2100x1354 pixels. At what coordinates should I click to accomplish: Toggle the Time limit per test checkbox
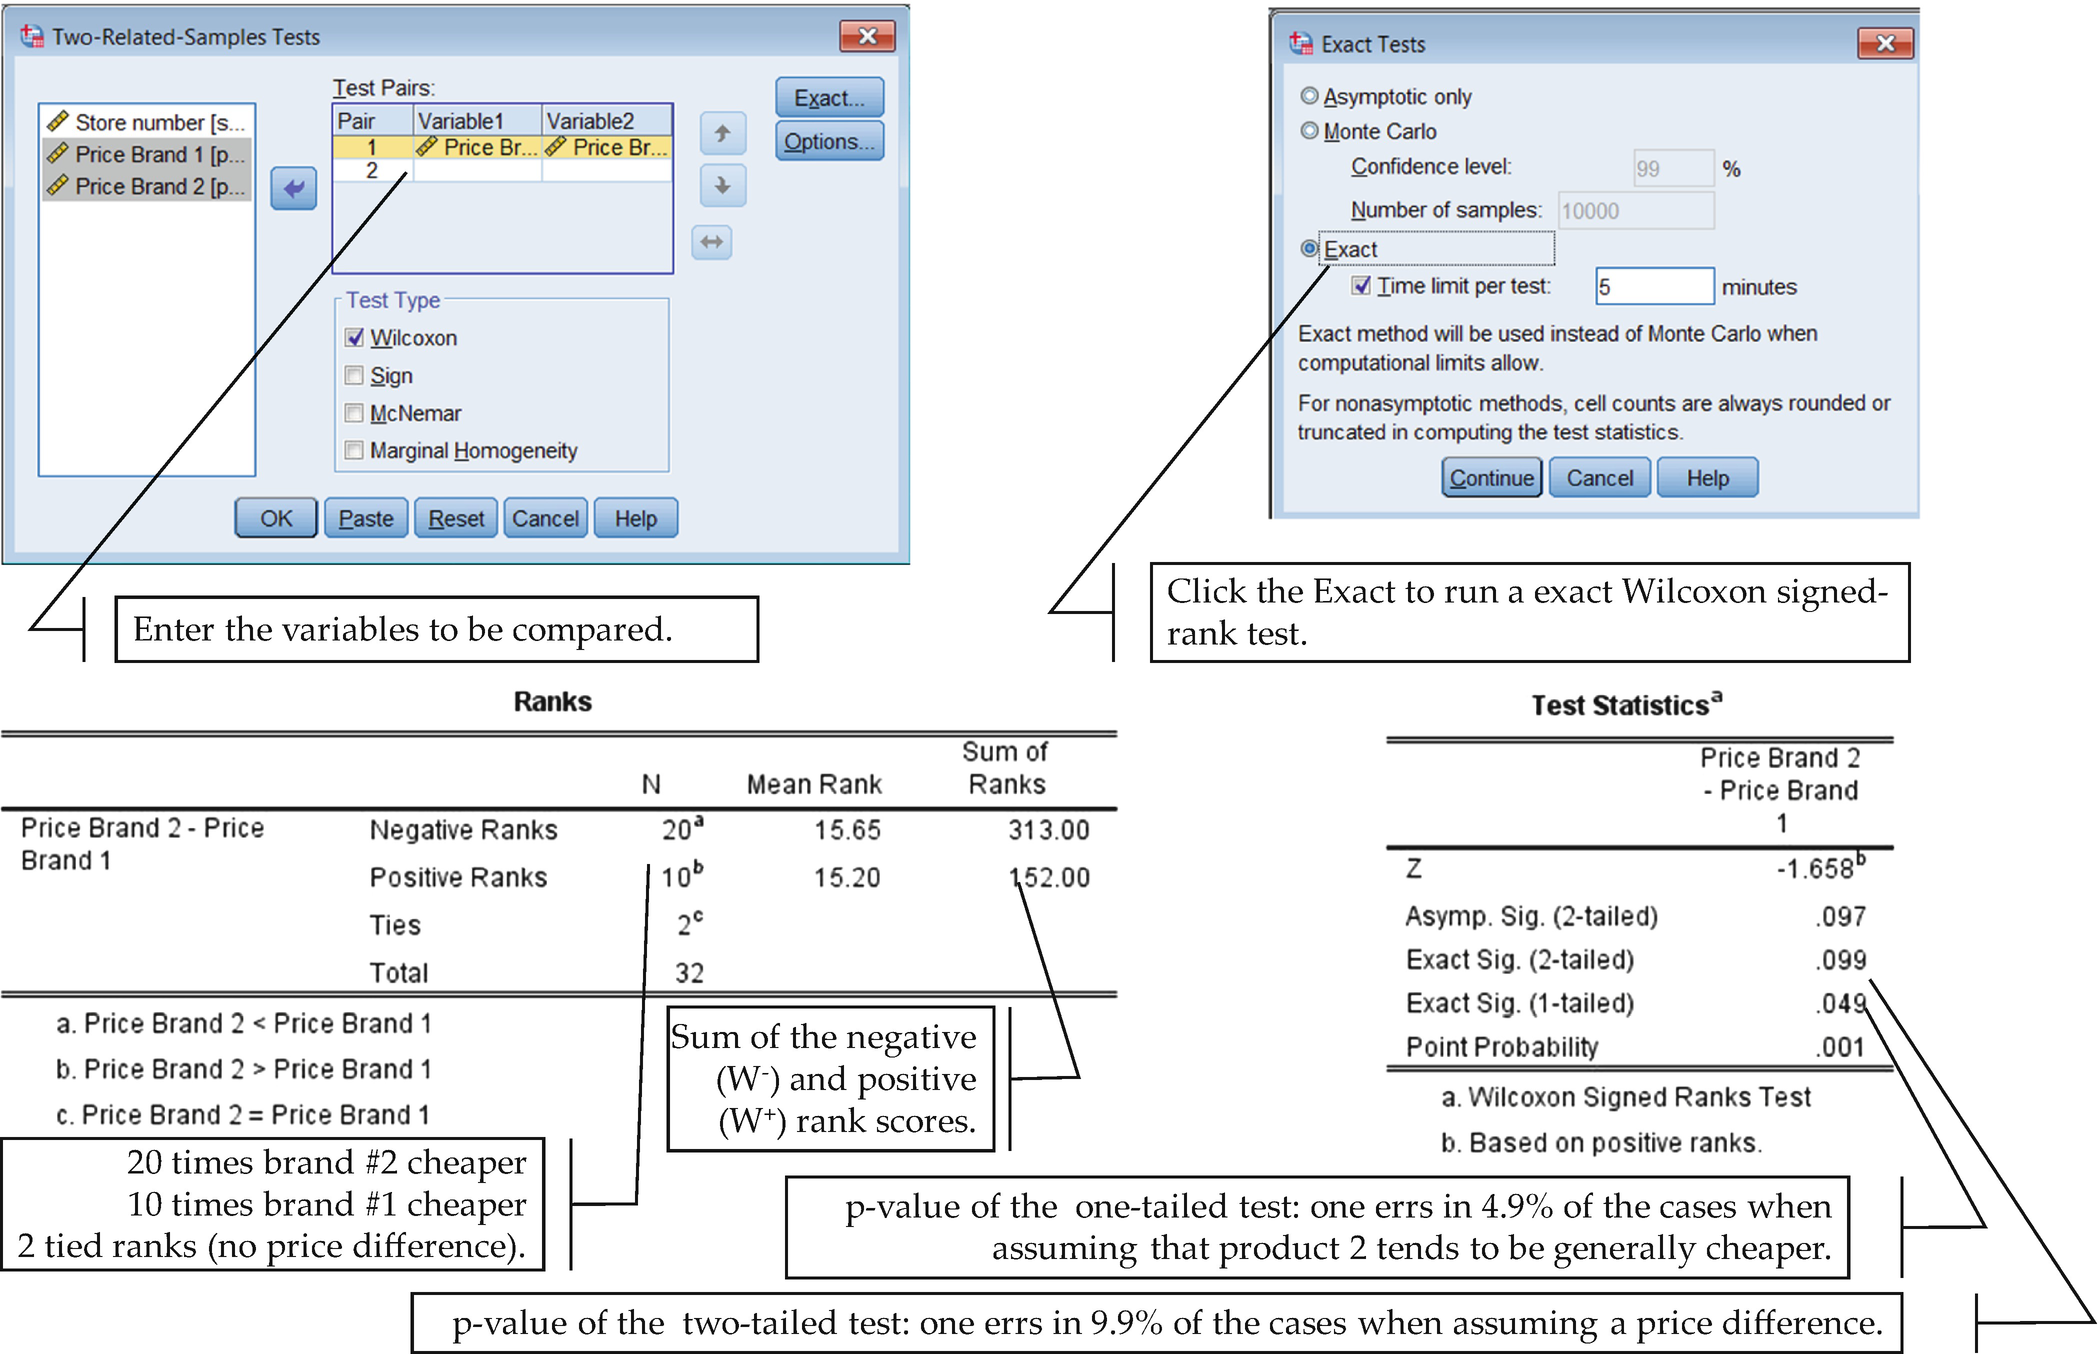1360,286
